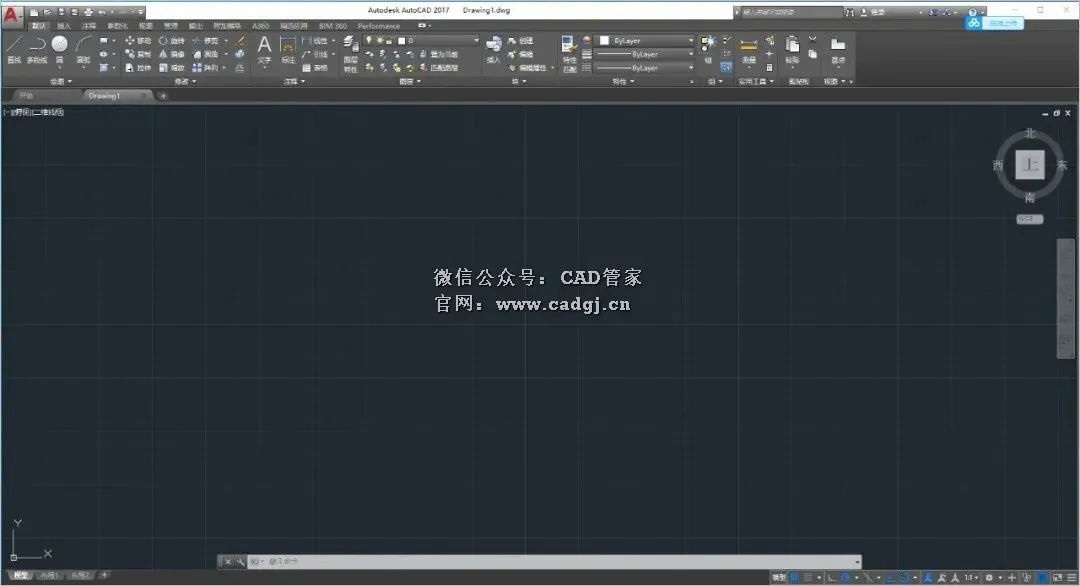
Task: Click the Rotate (旋转) tool
Action: click(x=172, y=41)
